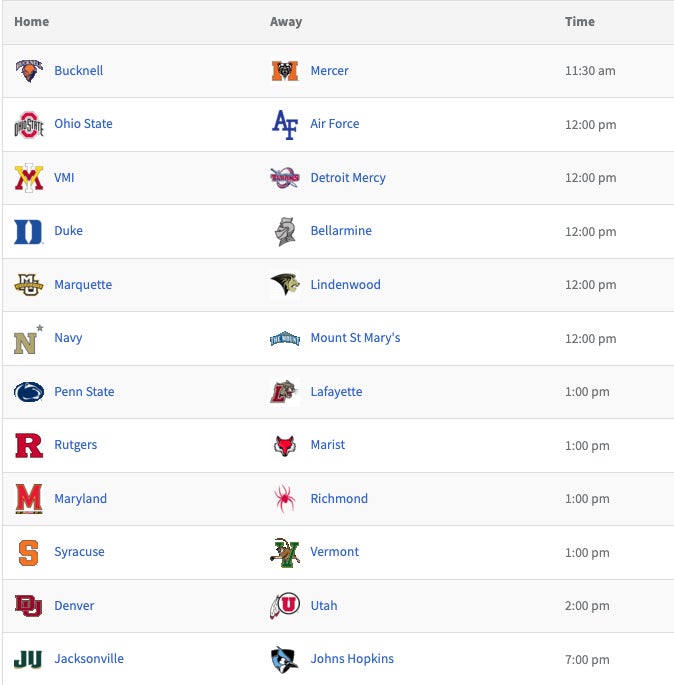Click the Richmond spider logo
Image resolution: width=674 pixels, height=685 pixels.
pyautogui.click(x=285, y=499)
